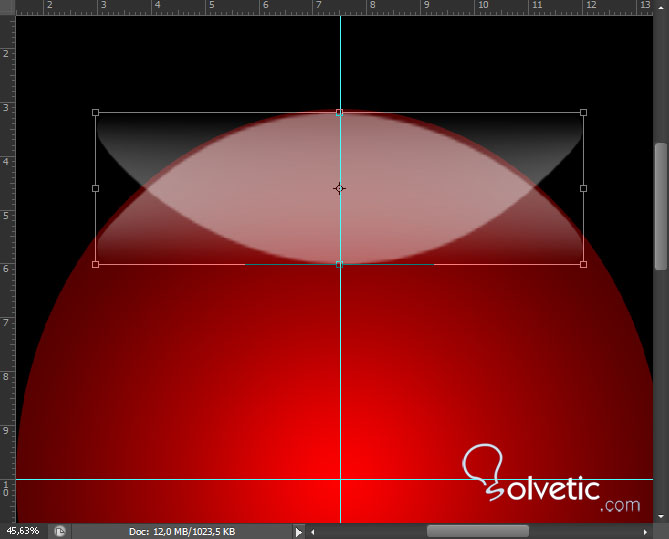Click the horizontal scrollbar left arrow
669x539 pixels.
pos(313,532)
